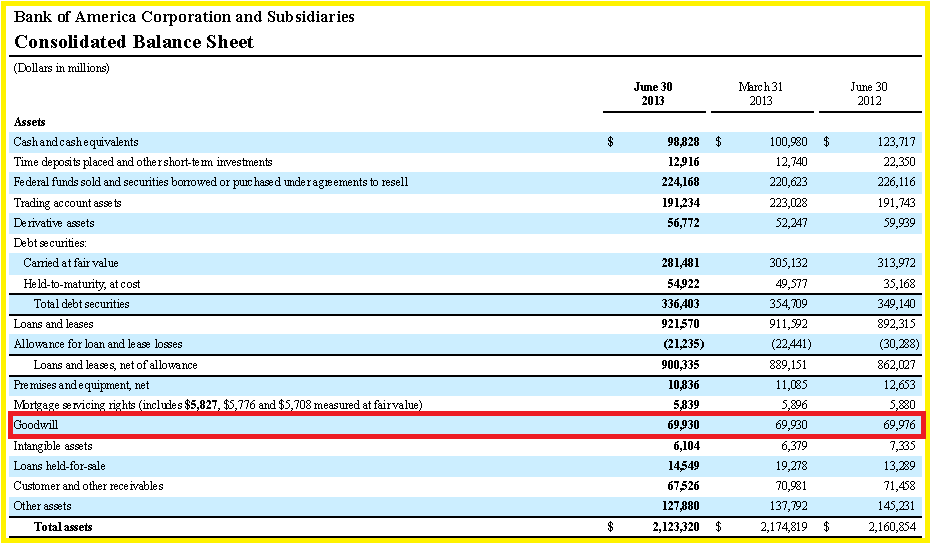Screen dimensions: 932x545
Task: Select mortgage servicing value 5,896
Action: point(794,405)
